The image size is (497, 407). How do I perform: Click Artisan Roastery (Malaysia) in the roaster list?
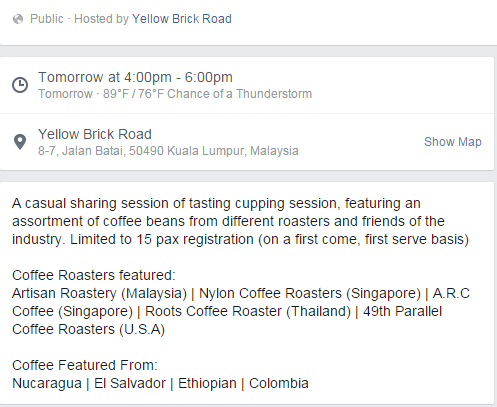(x=99, y=293)
